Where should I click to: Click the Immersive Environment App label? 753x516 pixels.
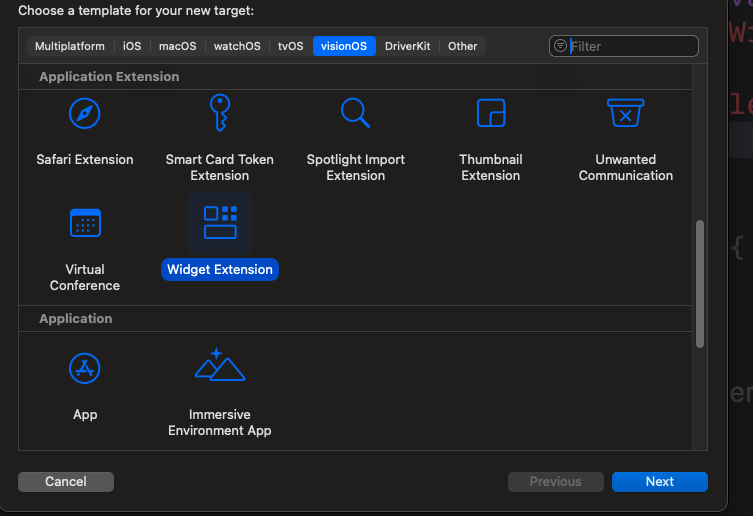220,422
